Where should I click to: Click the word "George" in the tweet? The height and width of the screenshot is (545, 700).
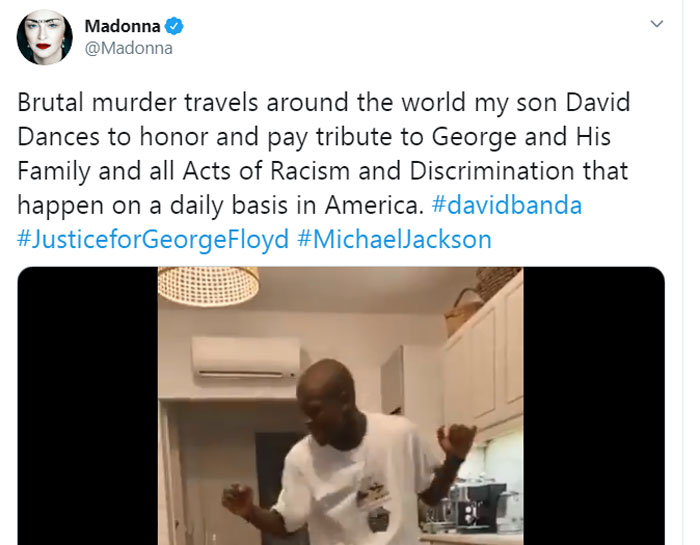(474, 137)
